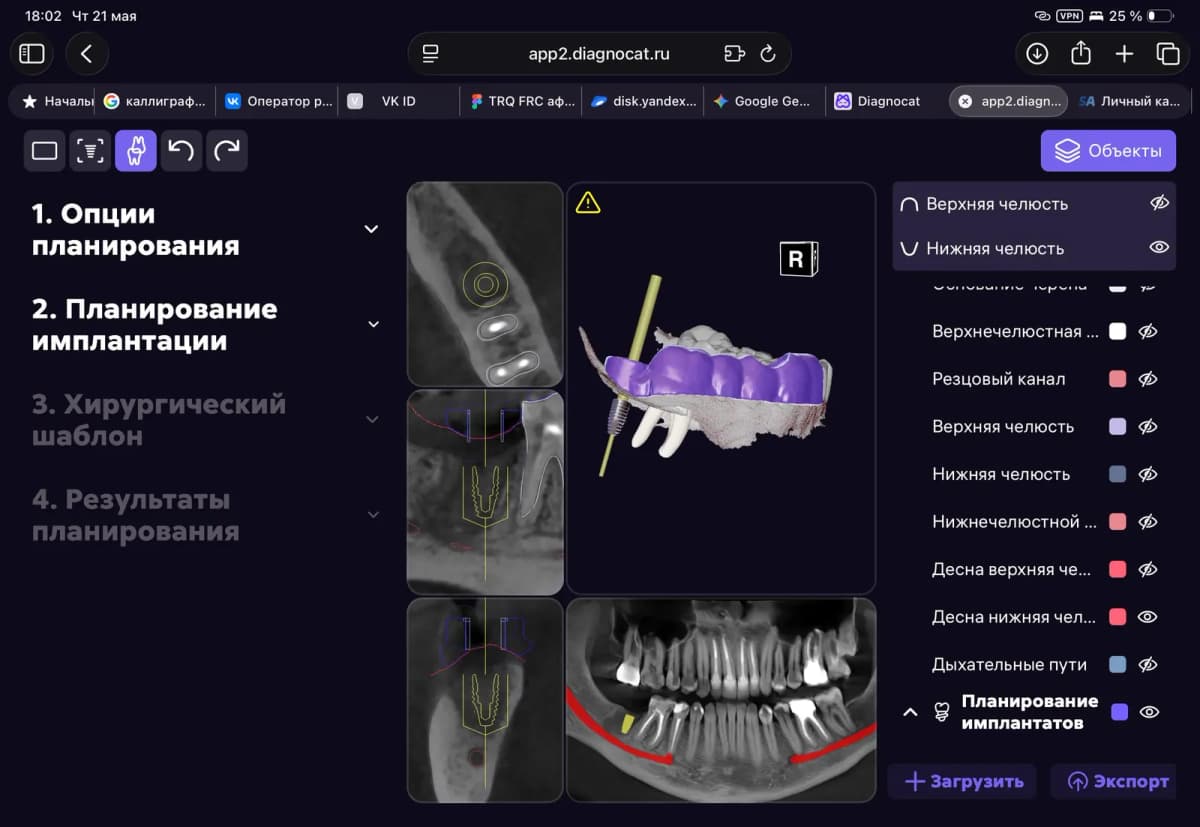
Task: Click the Экспорт button
Action: point(1115,781)
